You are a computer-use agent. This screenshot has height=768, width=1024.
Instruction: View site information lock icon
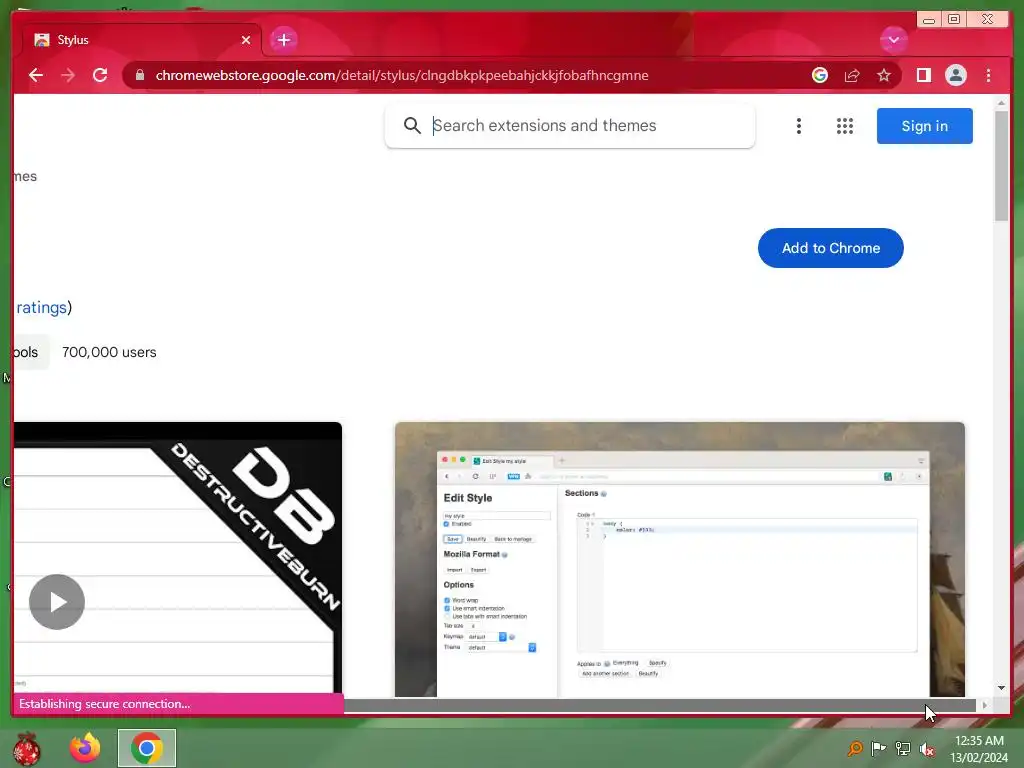click(139, 75)
